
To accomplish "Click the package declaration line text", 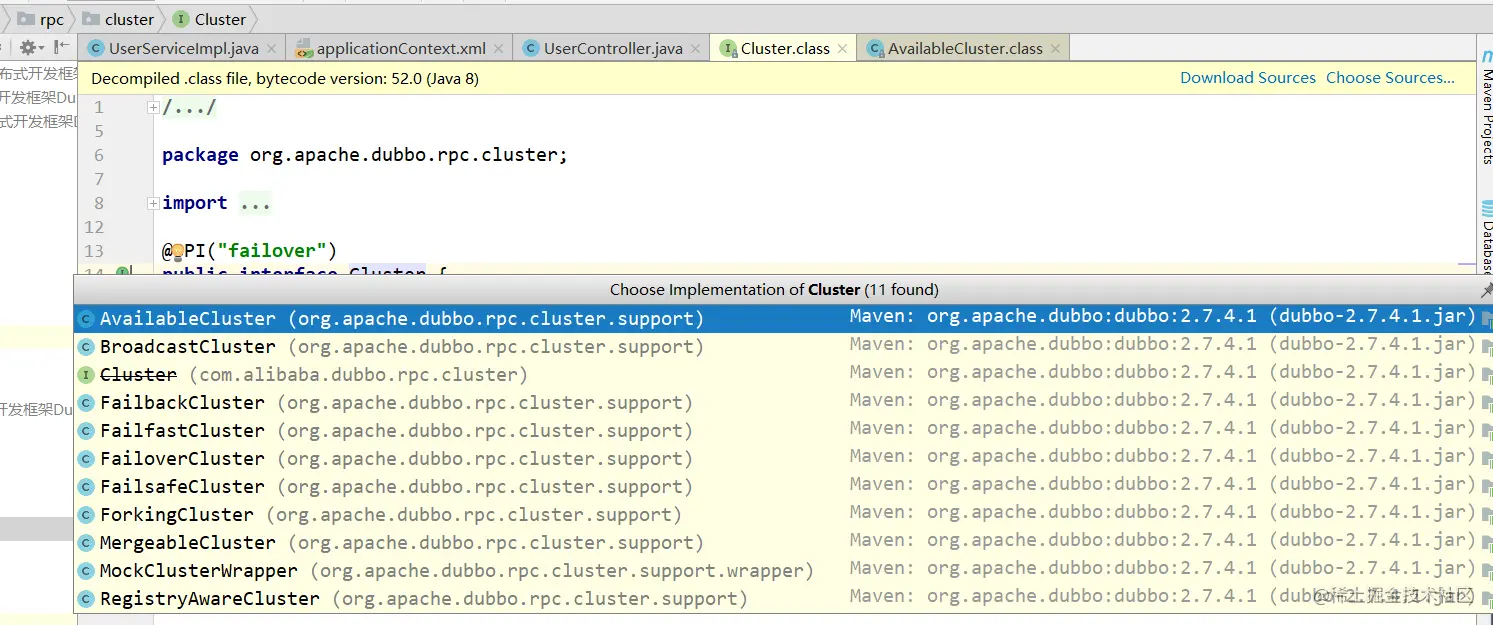I will coord(365,155).
